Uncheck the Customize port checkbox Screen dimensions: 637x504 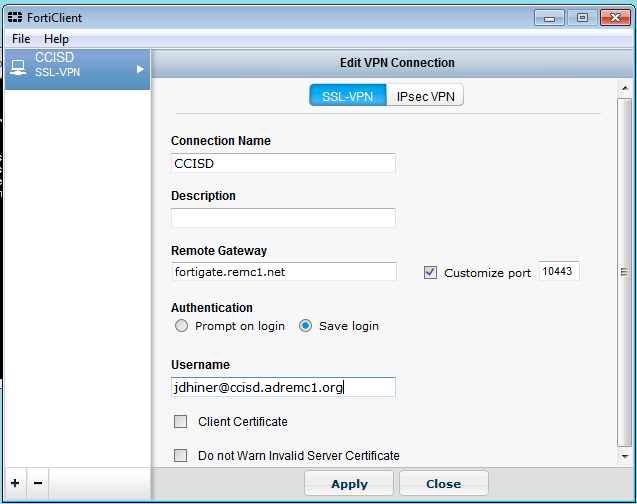pyautogui.click(x=430, y=273)
